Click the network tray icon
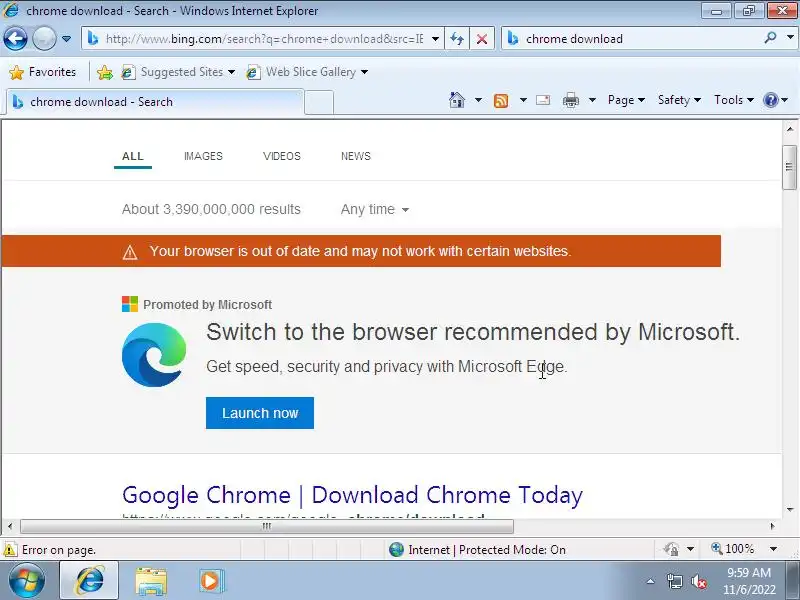Image resolution: width=800 pixels, height=600 pixels. [674, 581]
